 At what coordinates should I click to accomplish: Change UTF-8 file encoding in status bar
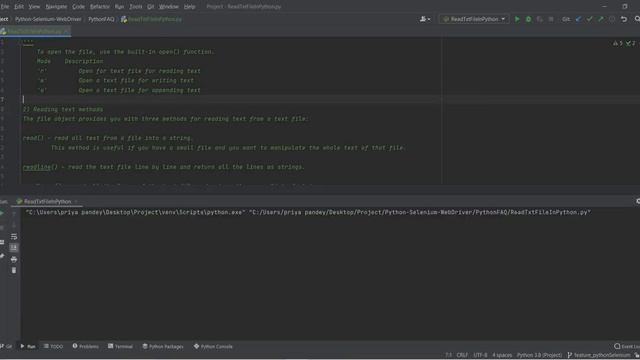[480, 355]
